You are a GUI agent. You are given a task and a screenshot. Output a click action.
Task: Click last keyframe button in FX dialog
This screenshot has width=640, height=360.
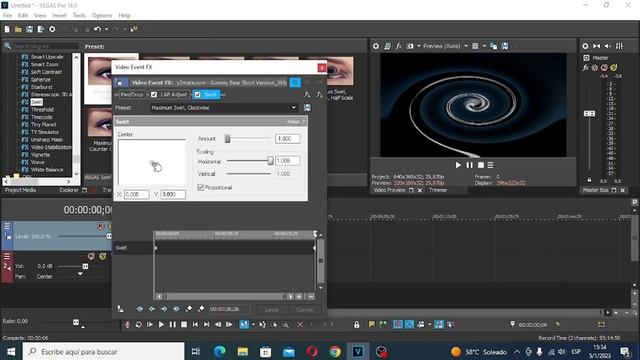pyautogui.click(x=176, y=309)
